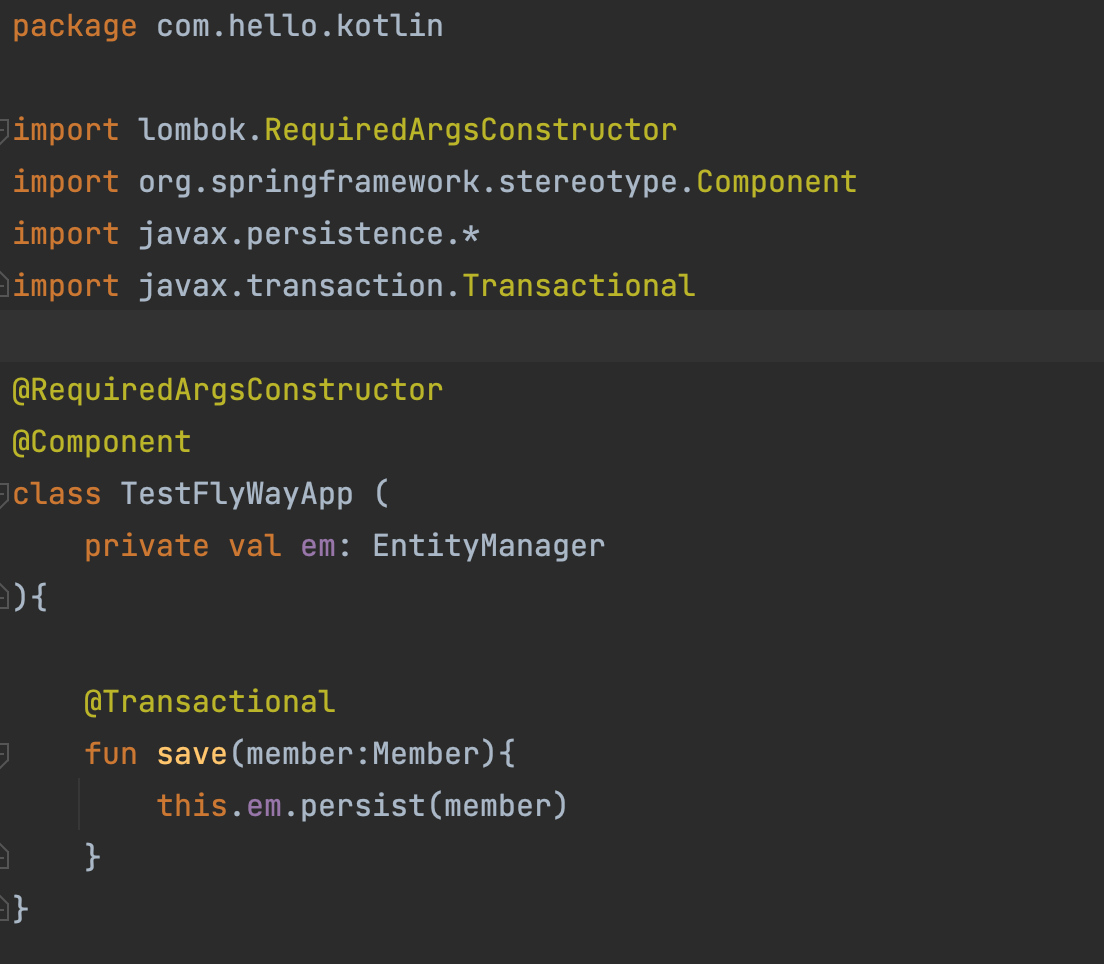Click fold marker beside ){ line
This screenshot has width=1104, height=964.
click(4, 598)
